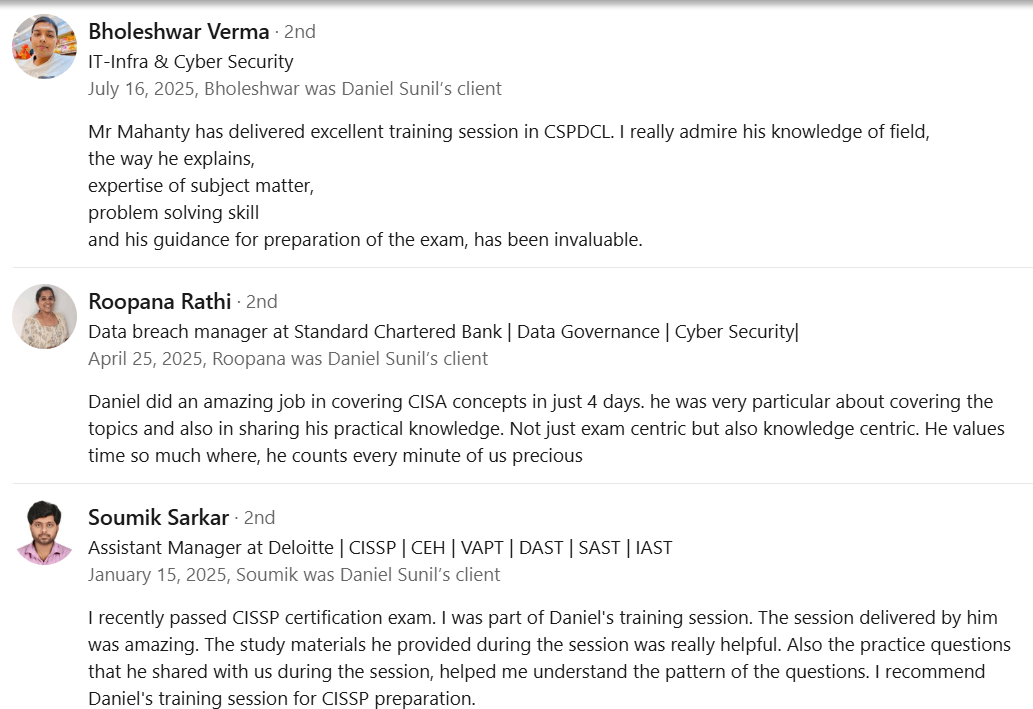Image resolution: width=1033 pixels, height=709 pixels.
Task: Select the IT-Infra & Cyber Security headline
Action: (x=190, y=61)
